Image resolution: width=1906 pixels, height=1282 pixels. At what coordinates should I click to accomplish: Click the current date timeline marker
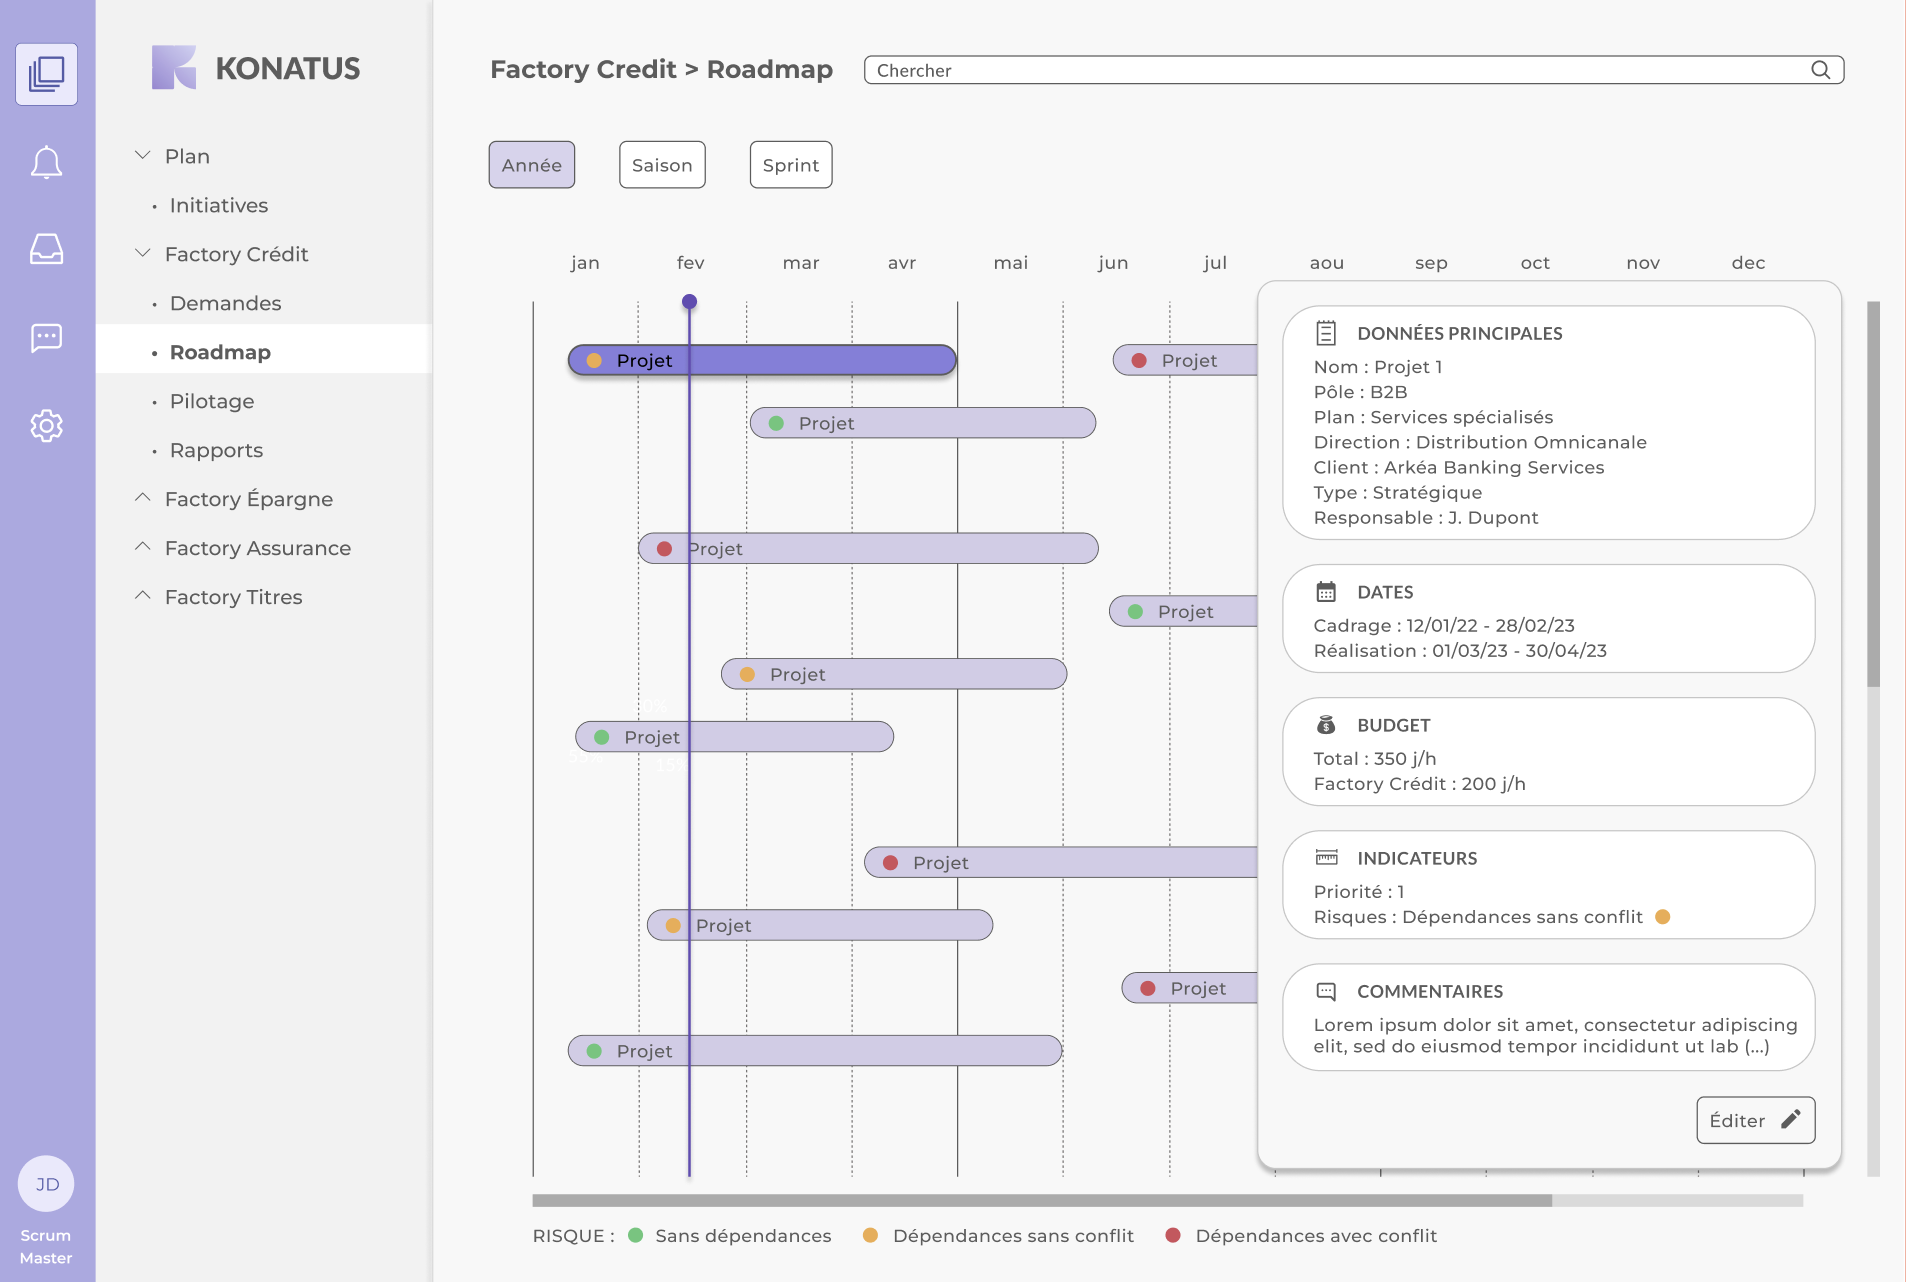coord(689,301)
